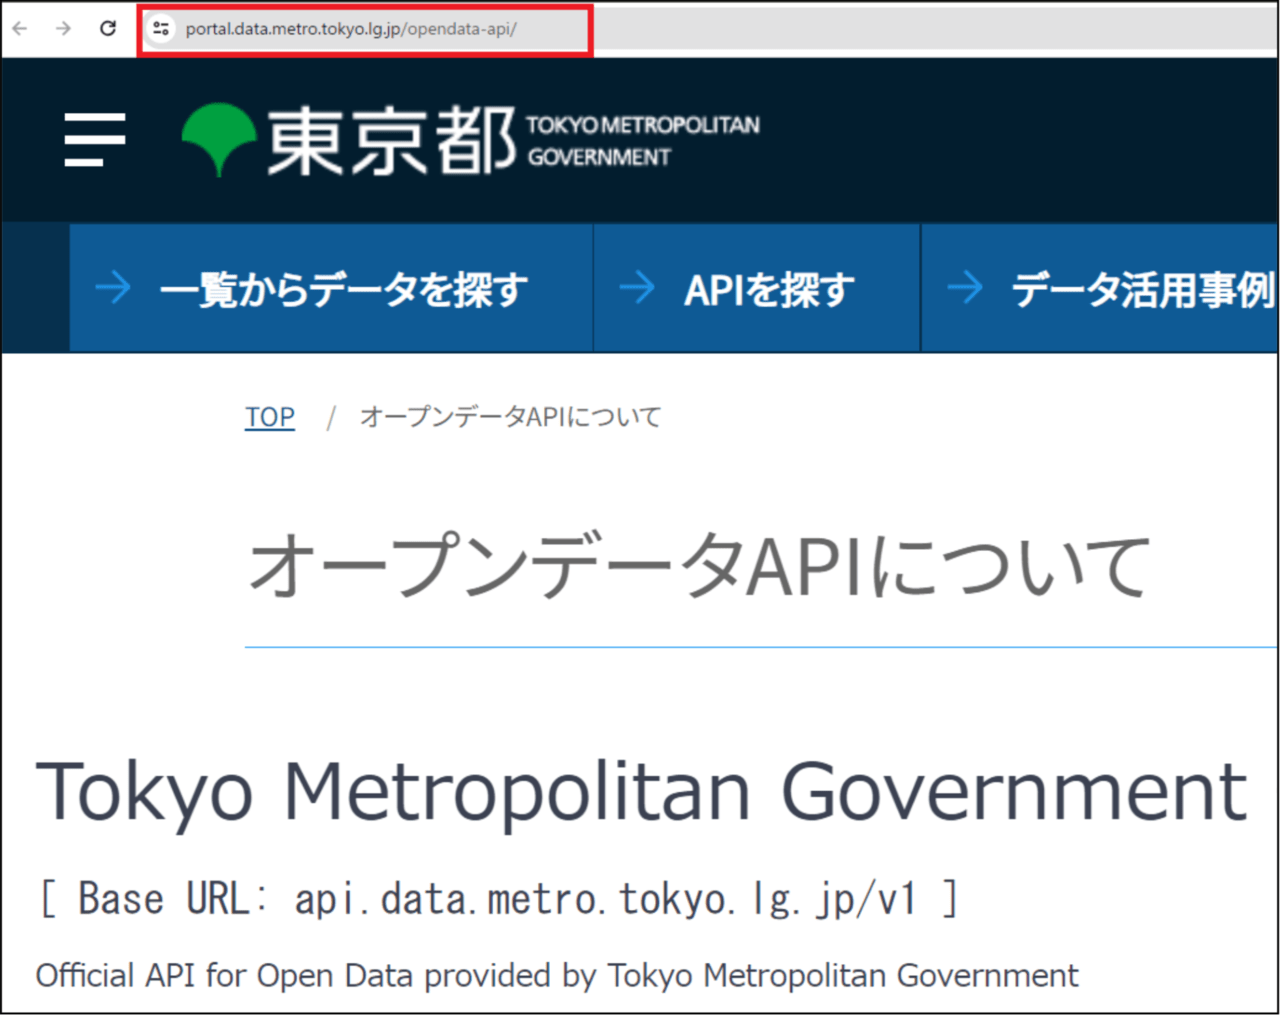Go to the データ活用事例 navigation item

1142,289
